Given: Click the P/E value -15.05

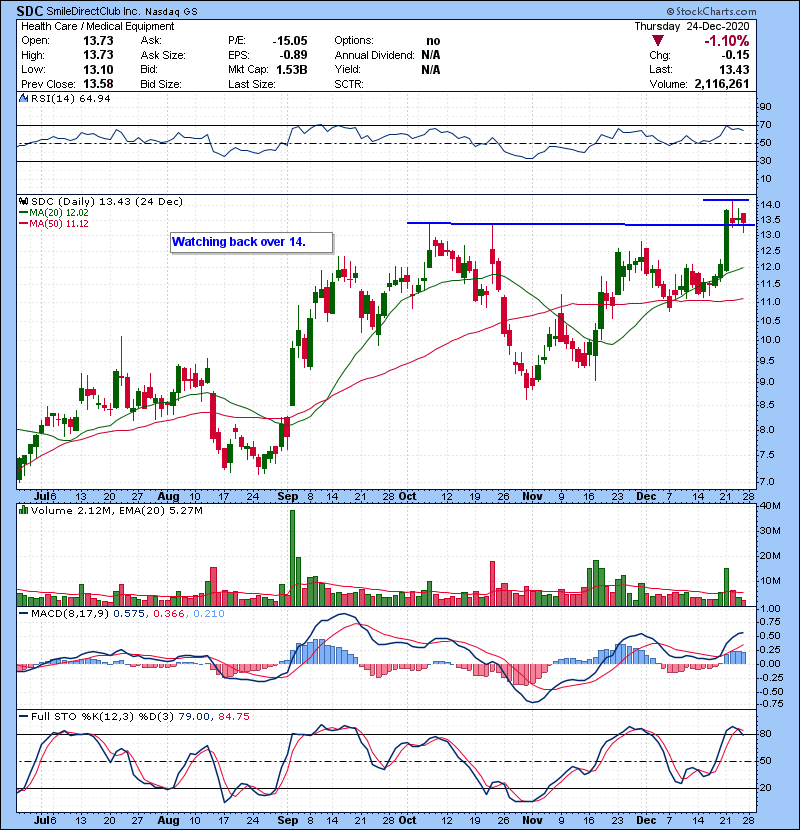Looking at the screenshot, I should pos(290,41).
